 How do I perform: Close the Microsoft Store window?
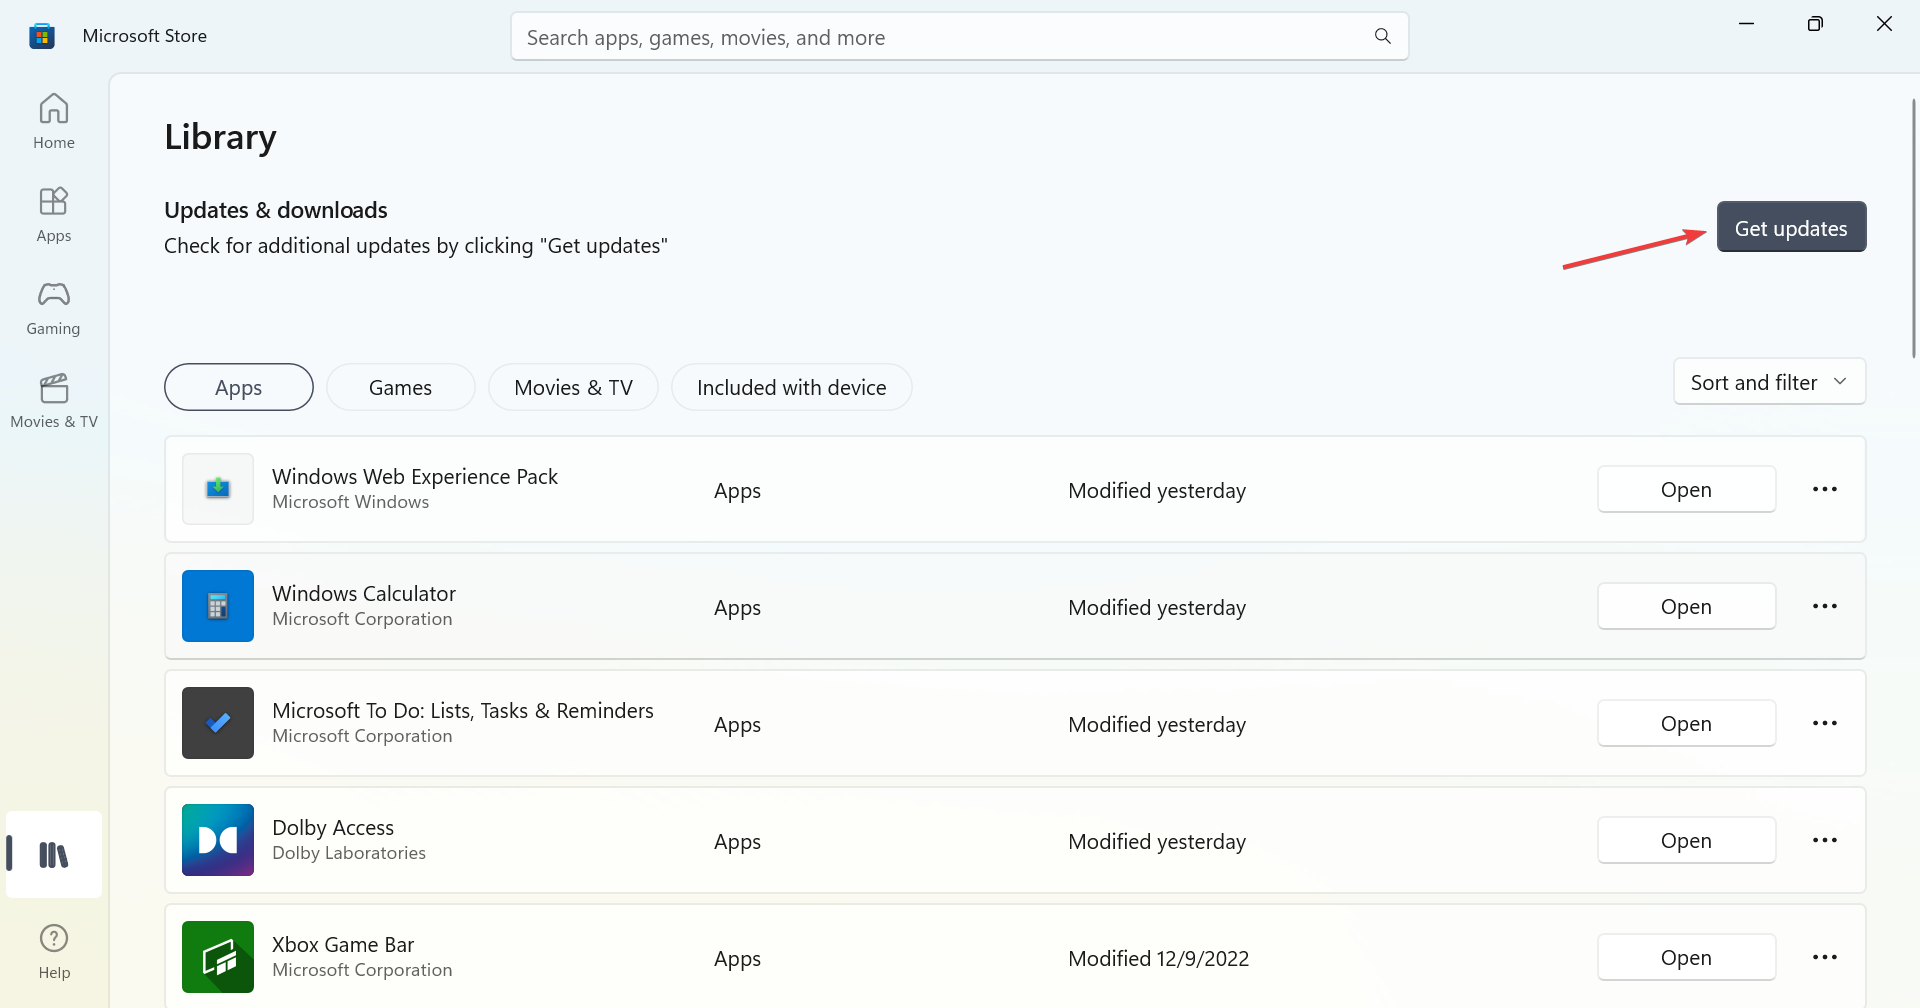(x=1884, y=24)
